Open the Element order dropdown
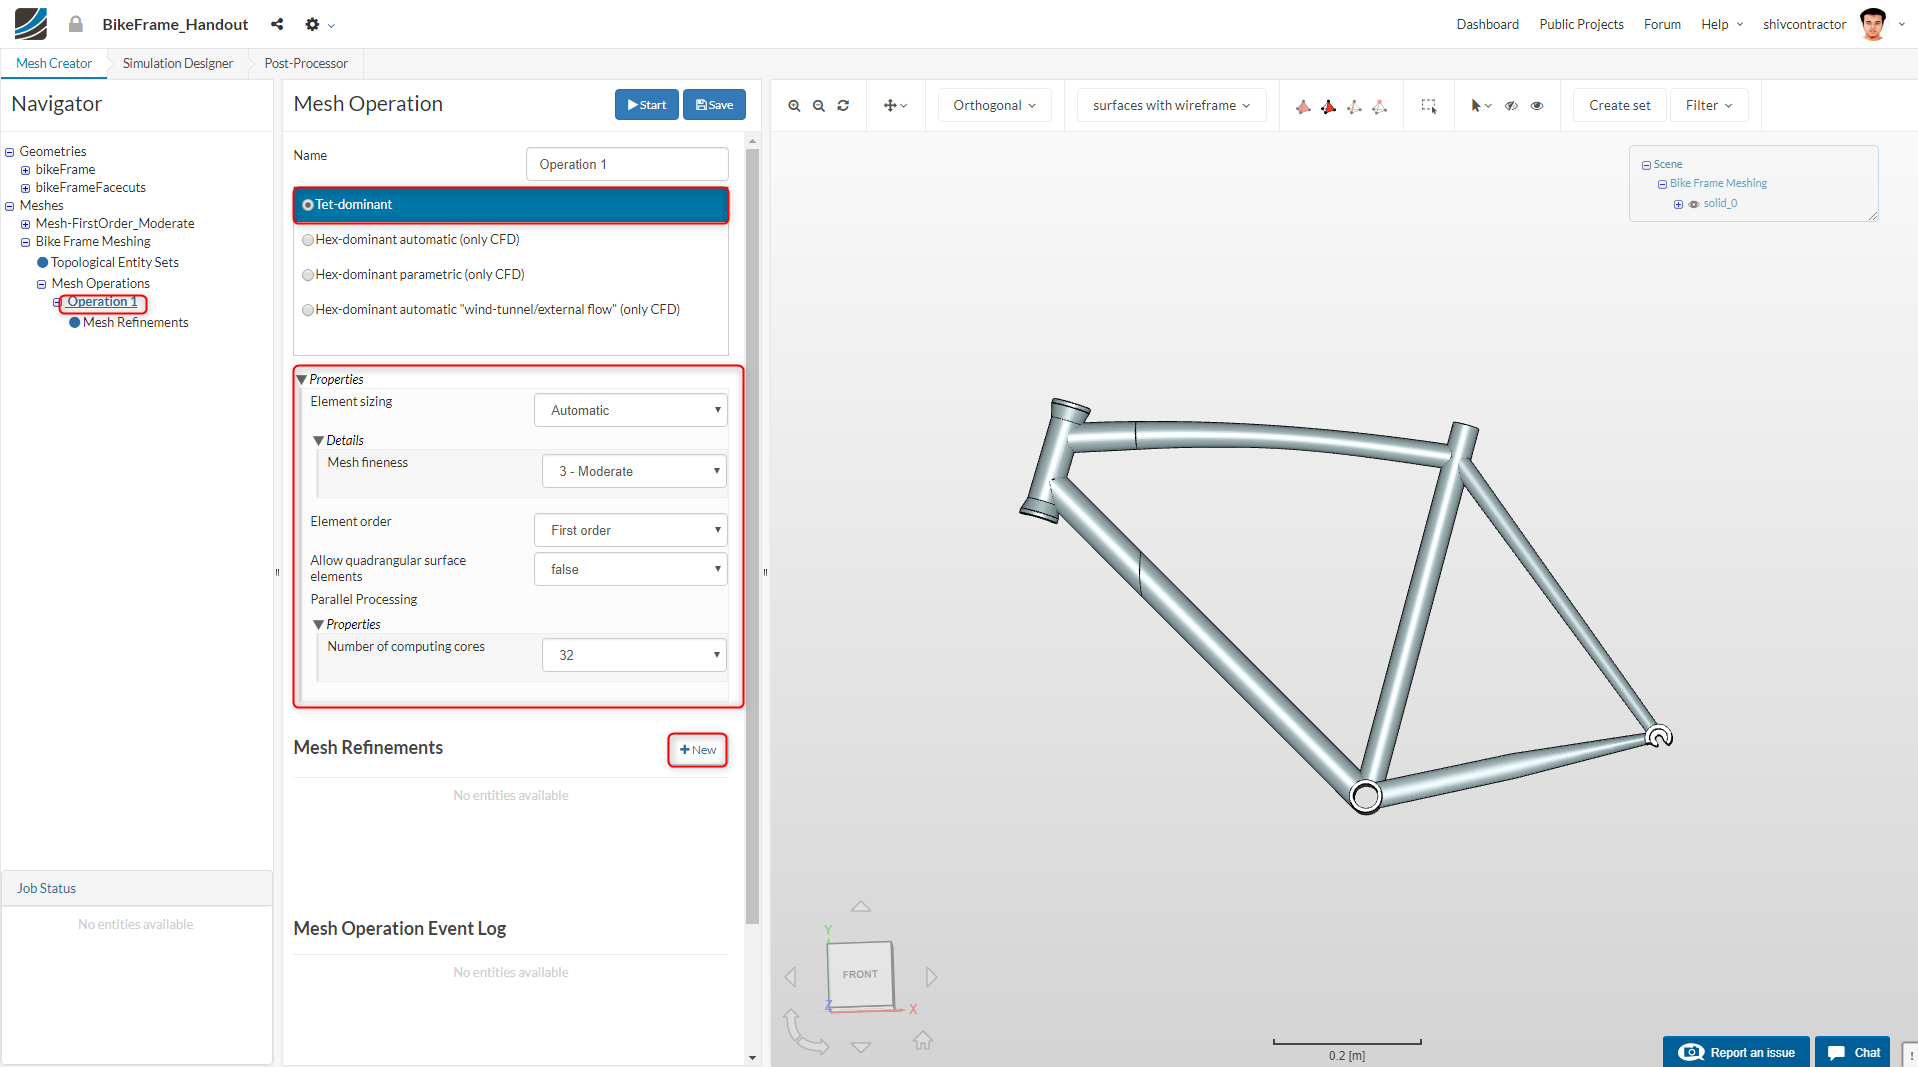 631,530
